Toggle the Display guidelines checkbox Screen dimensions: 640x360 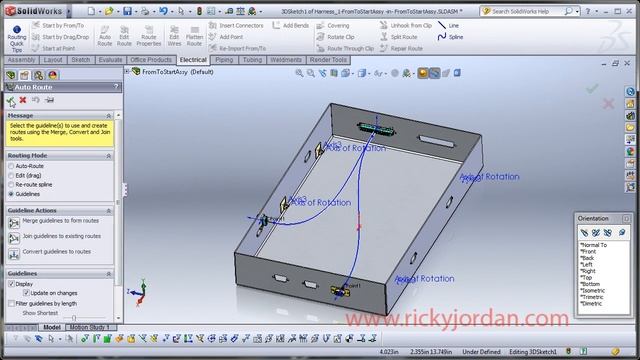pos(11,284)
